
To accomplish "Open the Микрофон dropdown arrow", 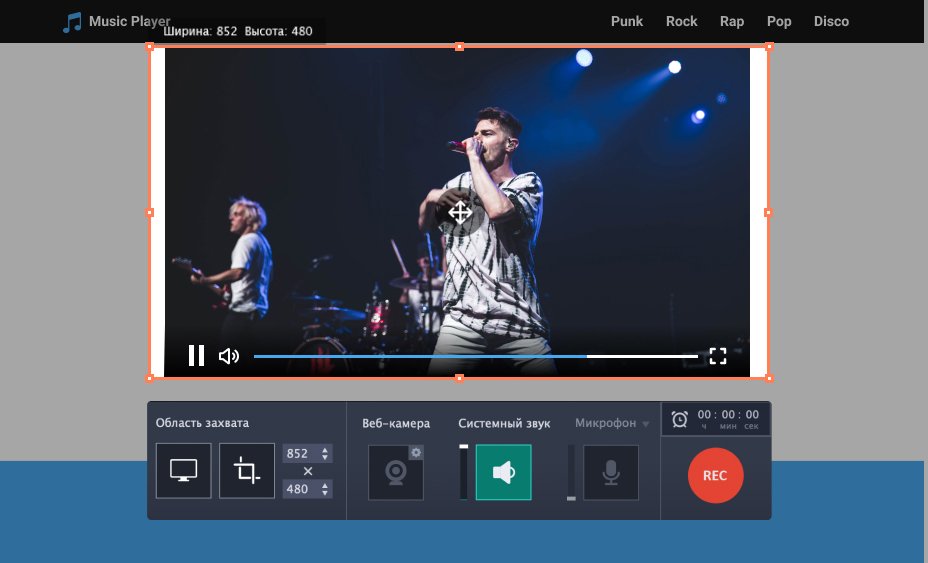I will (646, 424).
